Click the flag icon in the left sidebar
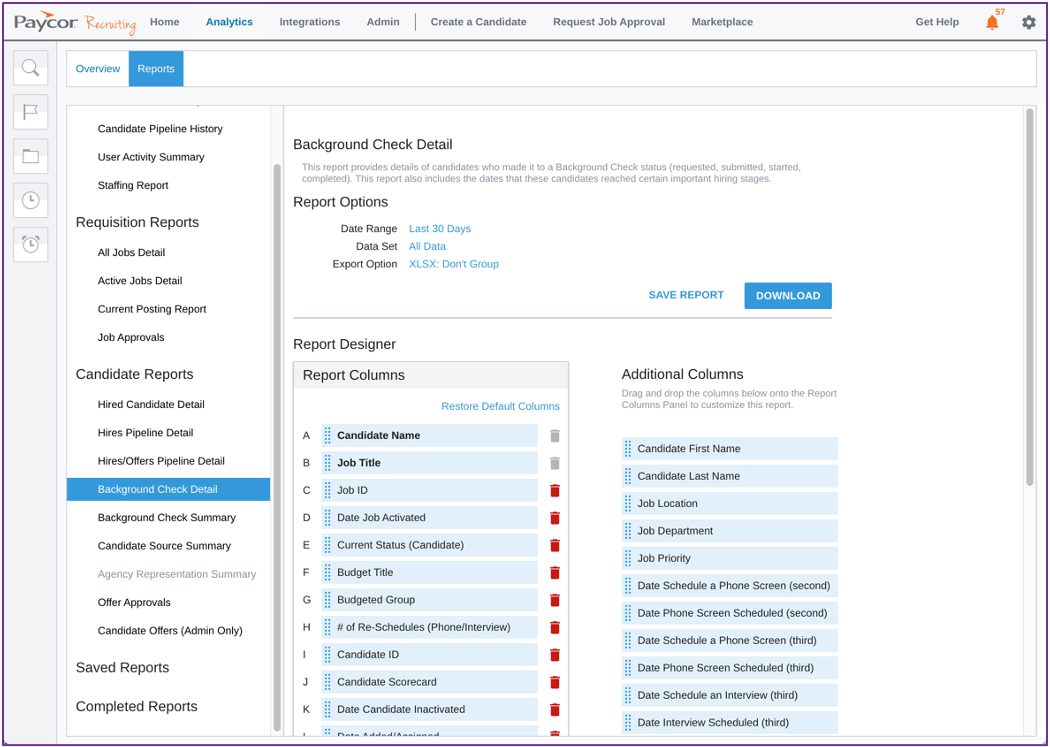This screenshot has height=747, width=1050. [30, 112]
